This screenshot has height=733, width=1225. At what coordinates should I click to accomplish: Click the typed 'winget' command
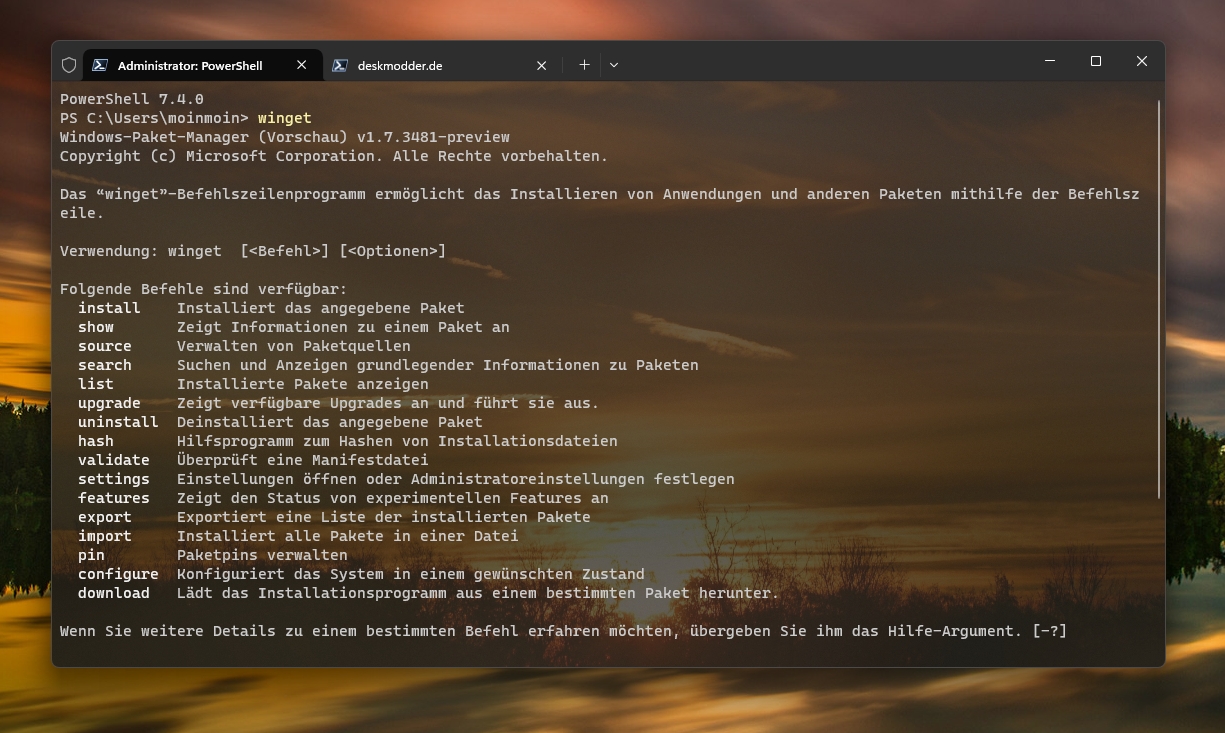pyautogui.click(x=285, y=118)
